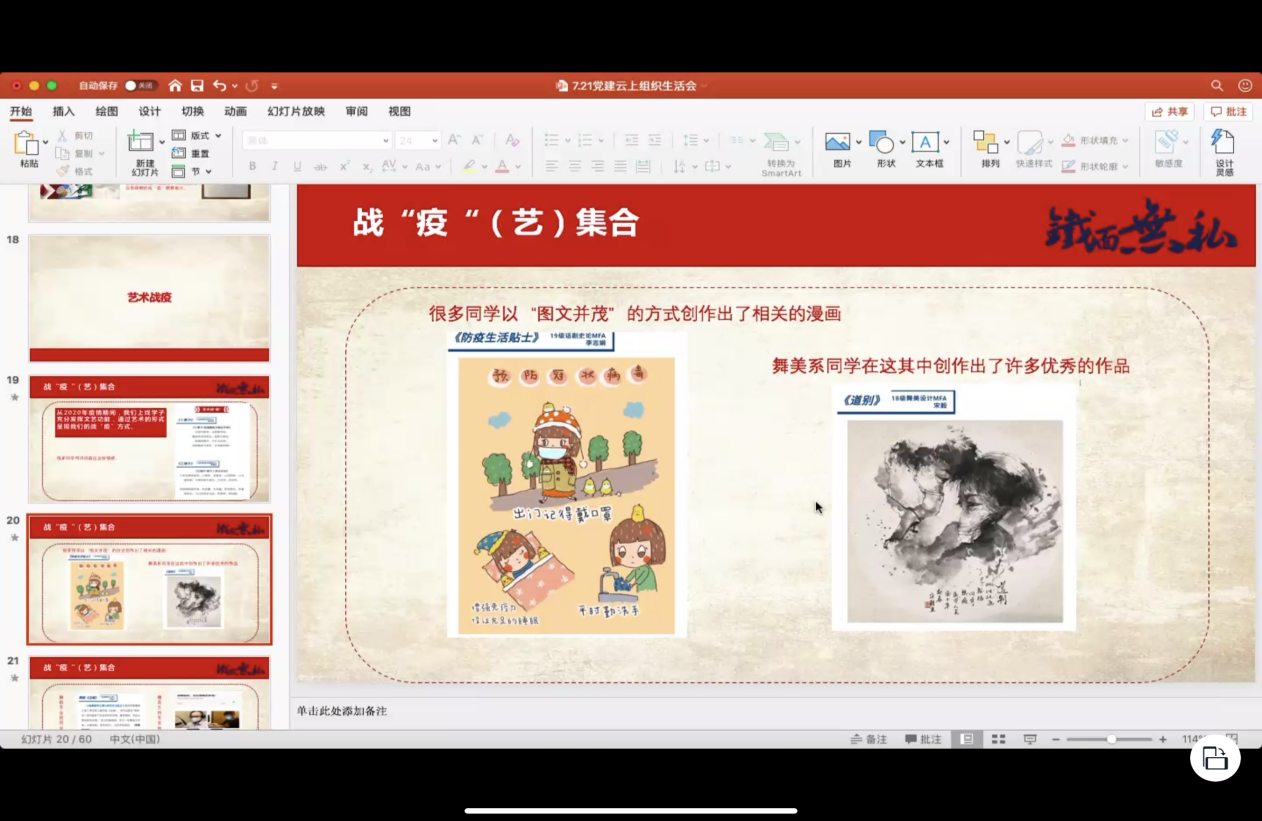Open the 插入 ribbon tab
The width and height of the screenshot is (1262, 821).
pyautogui.click(x=64, y=111)
